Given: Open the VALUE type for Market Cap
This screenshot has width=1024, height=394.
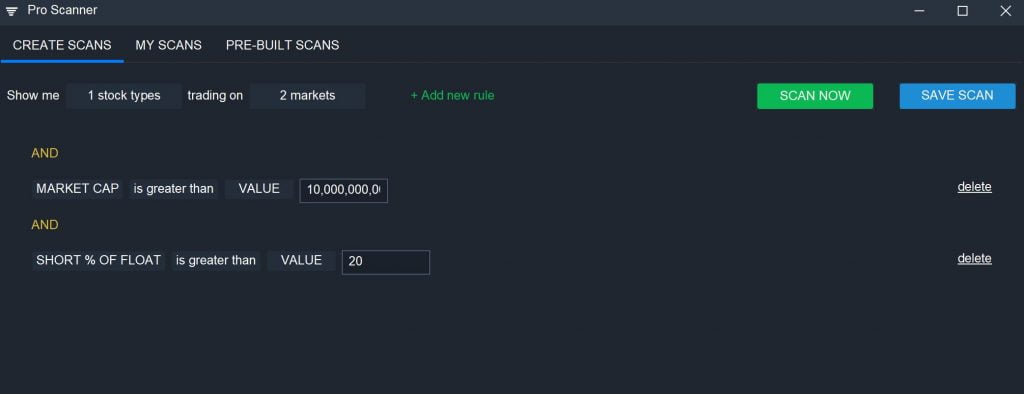Looking at the screenshot, I should [259, 189].
